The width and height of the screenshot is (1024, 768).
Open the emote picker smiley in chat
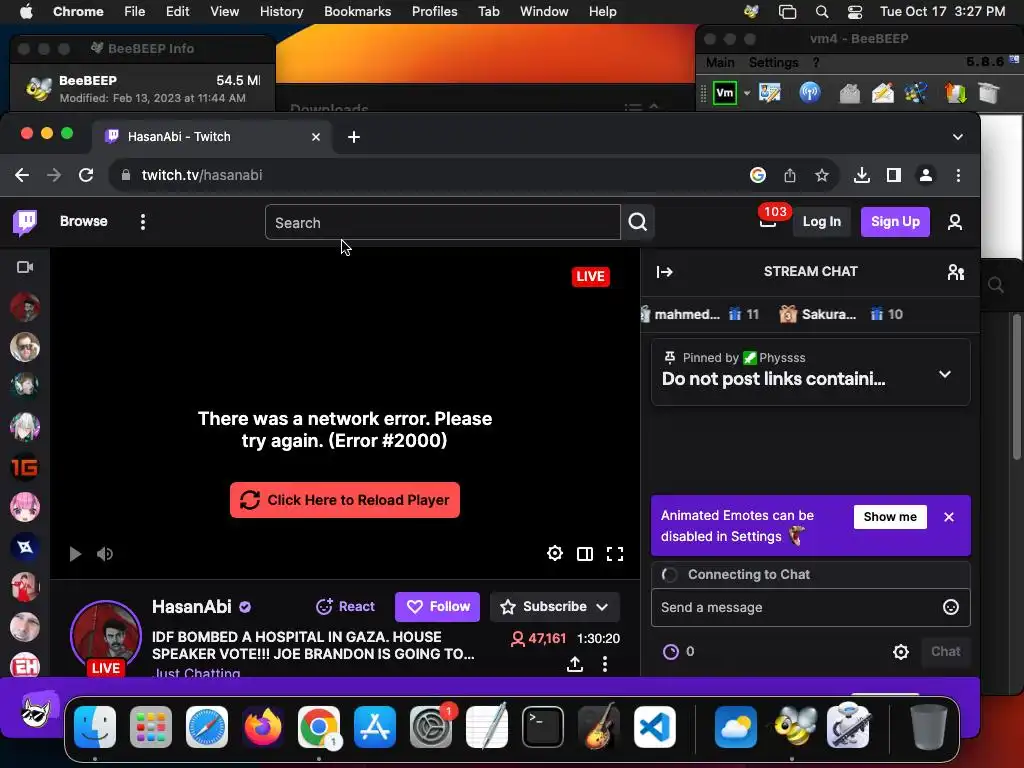(x=951, y=607)
